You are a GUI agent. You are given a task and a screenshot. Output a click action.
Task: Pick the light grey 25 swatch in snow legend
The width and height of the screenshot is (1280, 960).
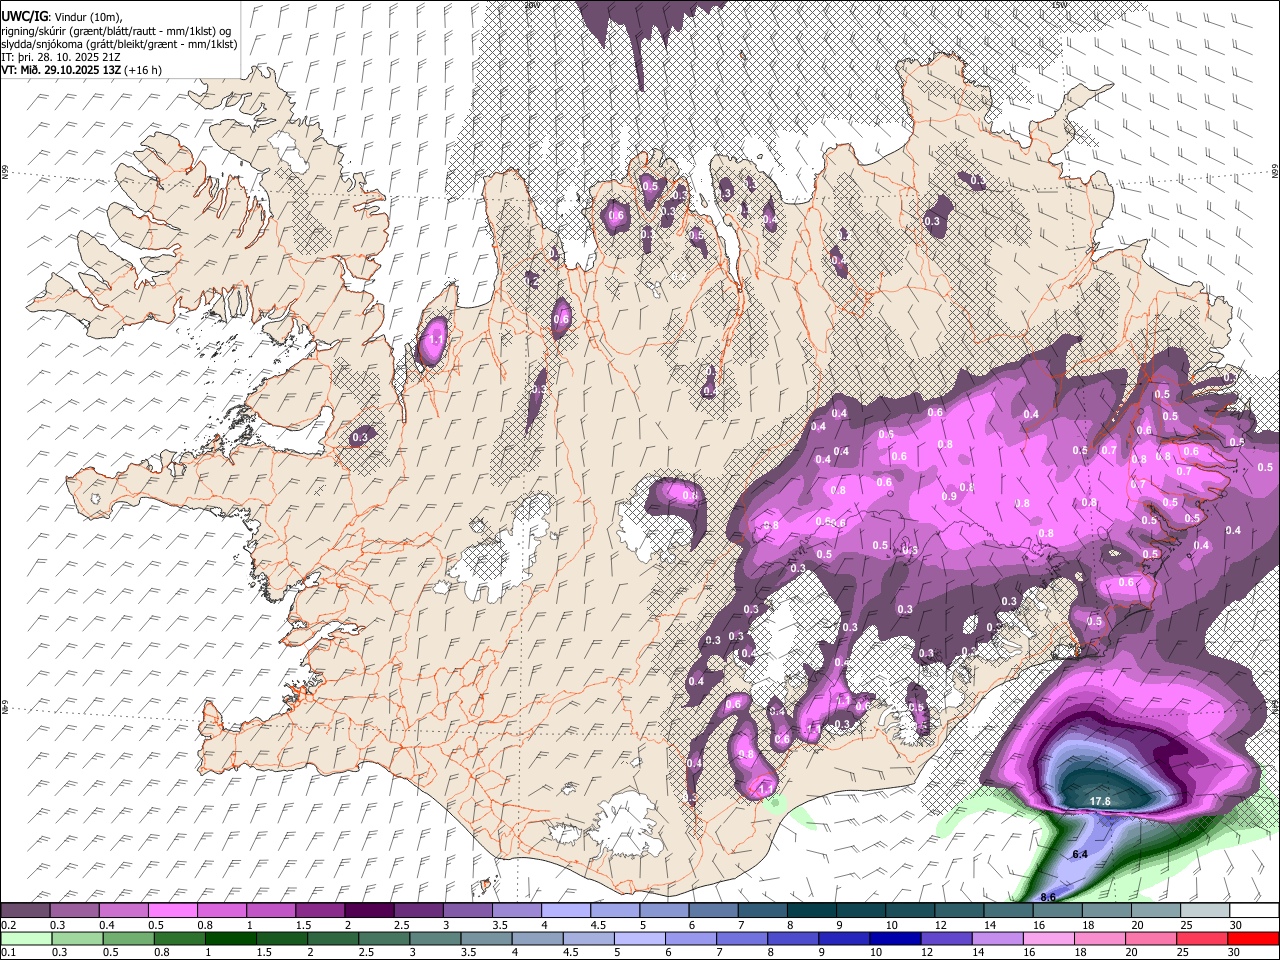coord(1204,910)
